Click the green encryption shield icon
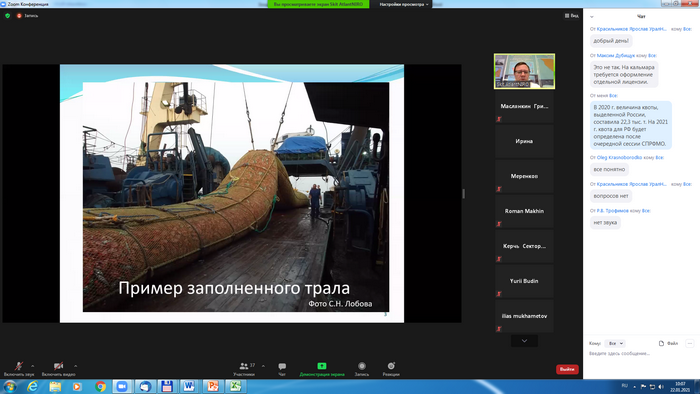Screen dimensions: 700x394 click(8, 16)
